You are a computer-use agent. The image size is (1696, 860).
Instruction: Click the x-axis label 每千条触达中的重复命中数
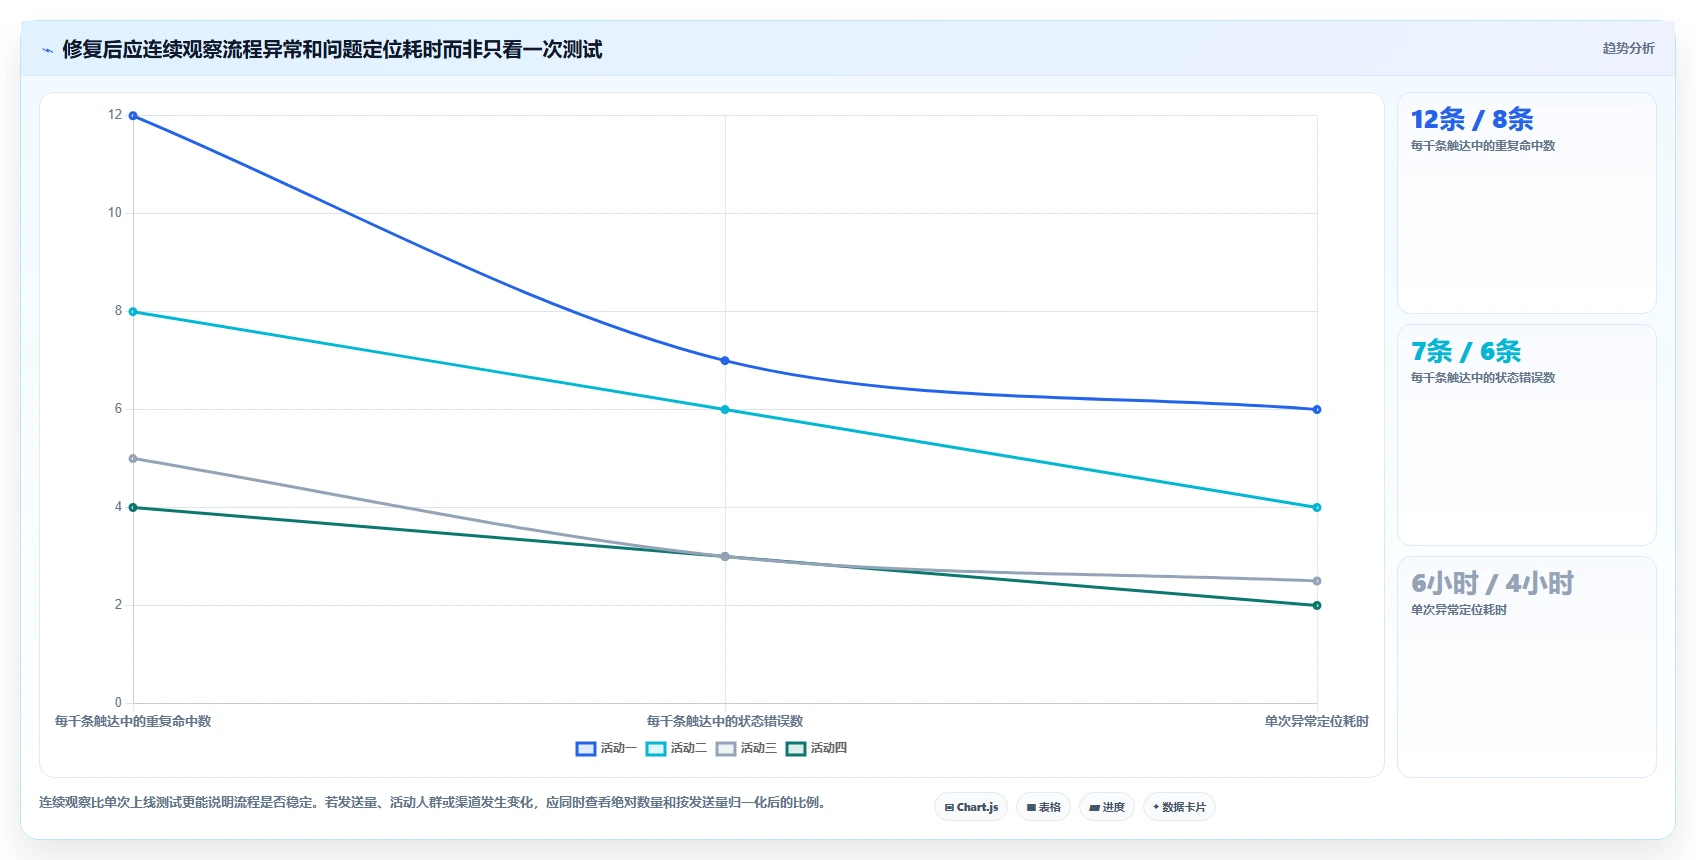point(133,721)
